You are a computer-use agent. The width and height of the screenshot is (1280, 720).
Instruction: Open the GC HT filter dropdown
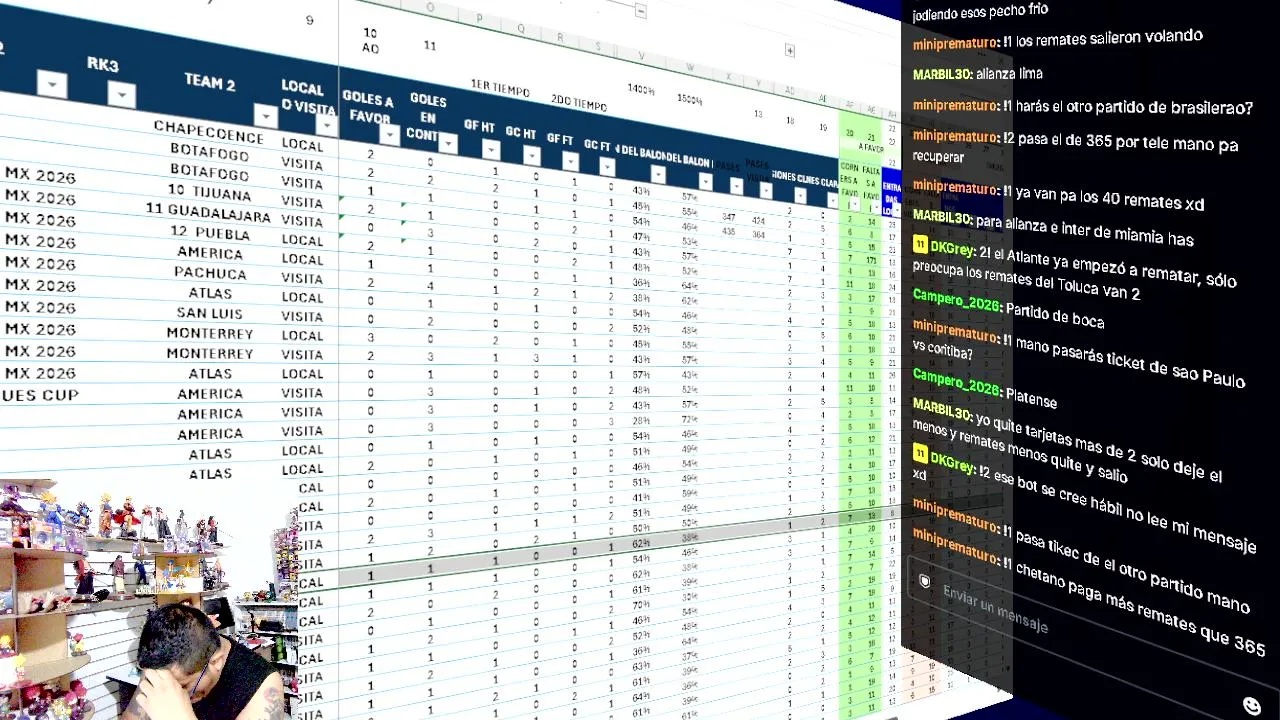tap(532, 155)
